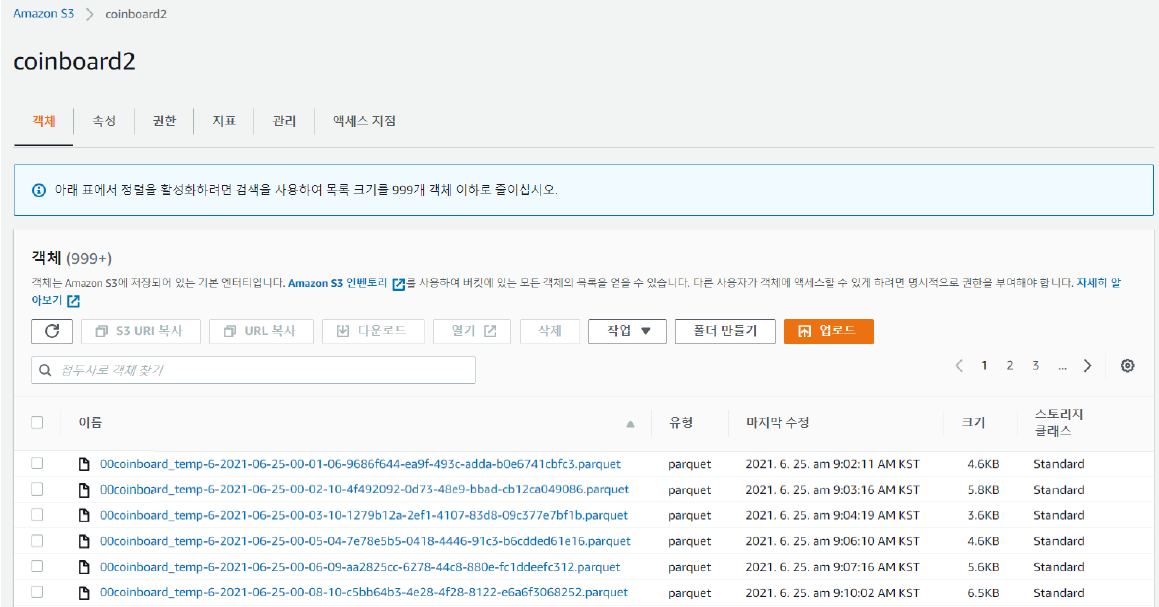Select page 1 in pagination
The image size is (1159, 607).
pyautogui.click(x=984, y=365)
